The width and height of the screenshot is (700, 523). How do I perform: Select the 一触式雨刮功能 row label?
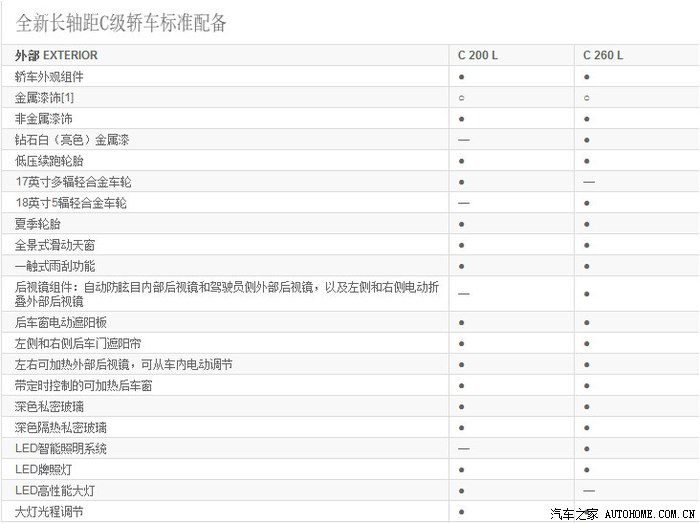click(x=56, y=266)
